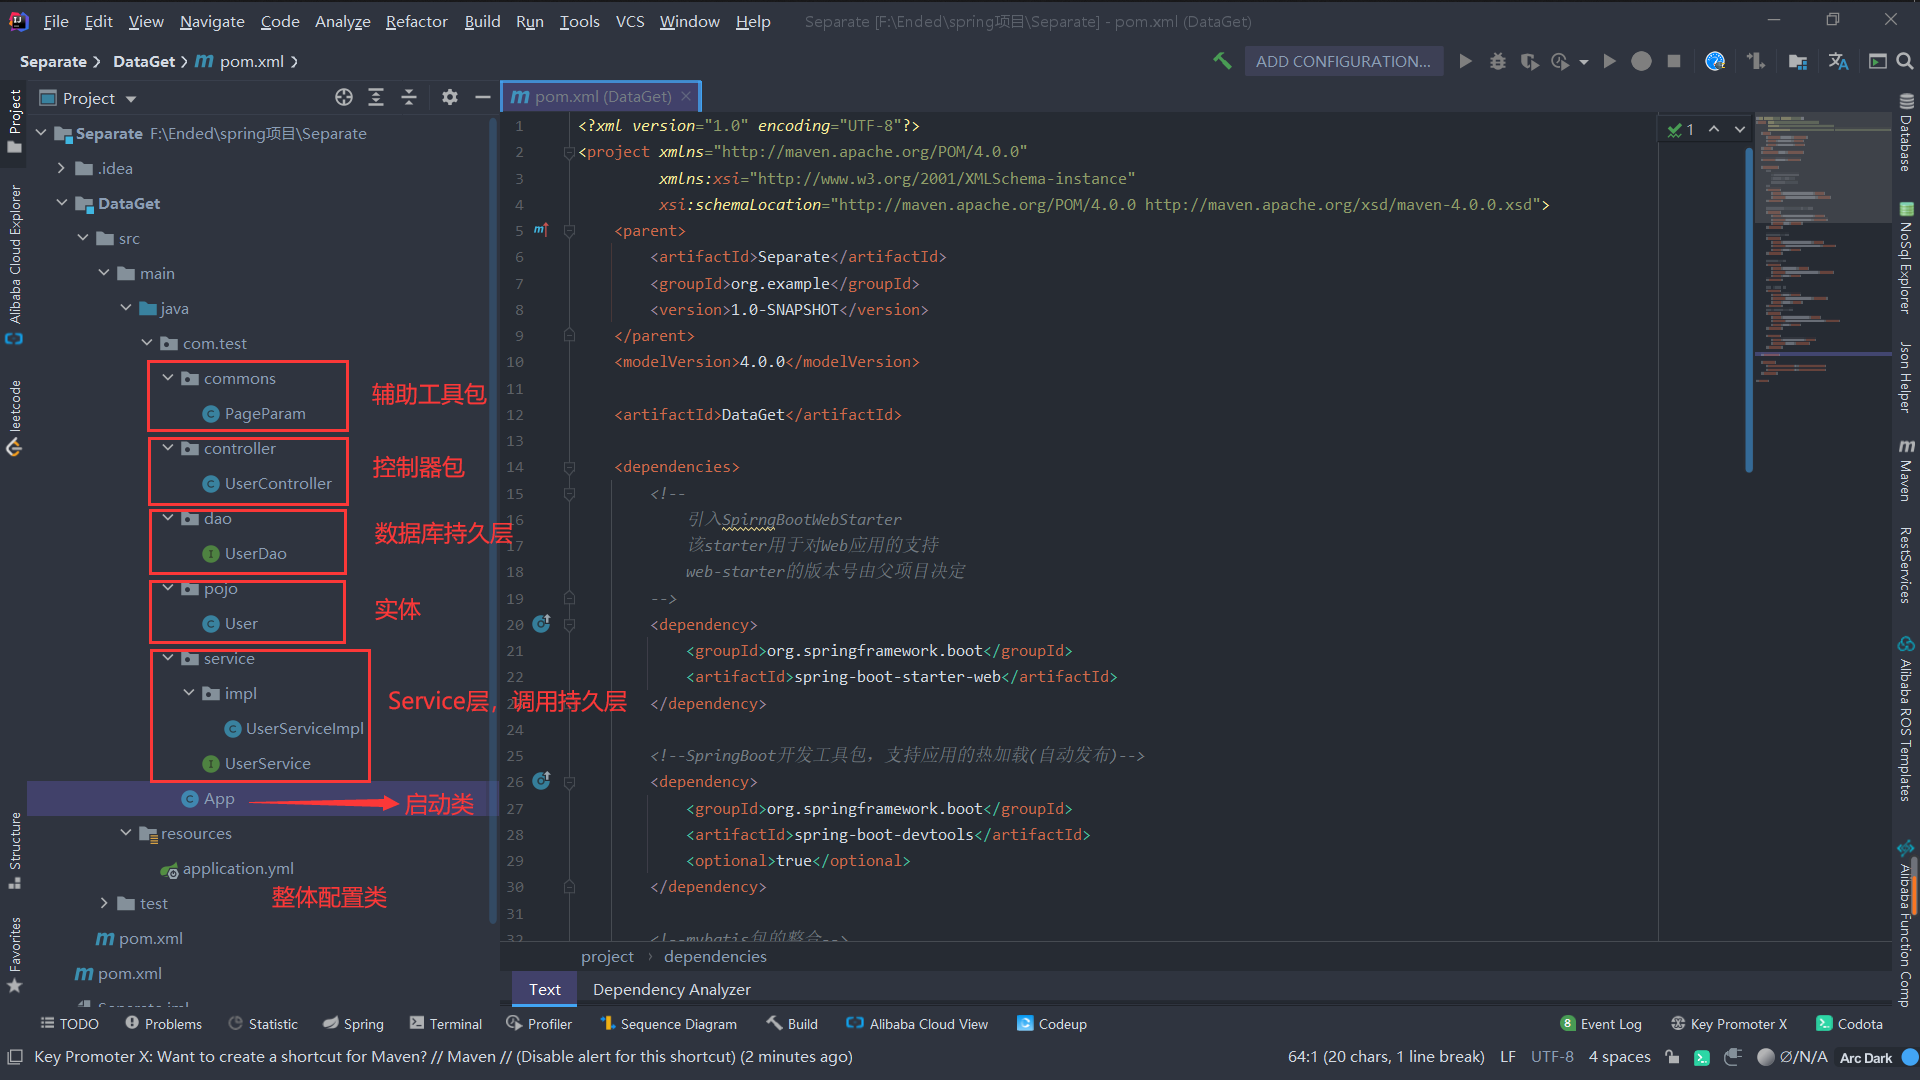Open Search Everywhere magnifier icon
1920x1080 pixels.
(x=1905, y=61)
